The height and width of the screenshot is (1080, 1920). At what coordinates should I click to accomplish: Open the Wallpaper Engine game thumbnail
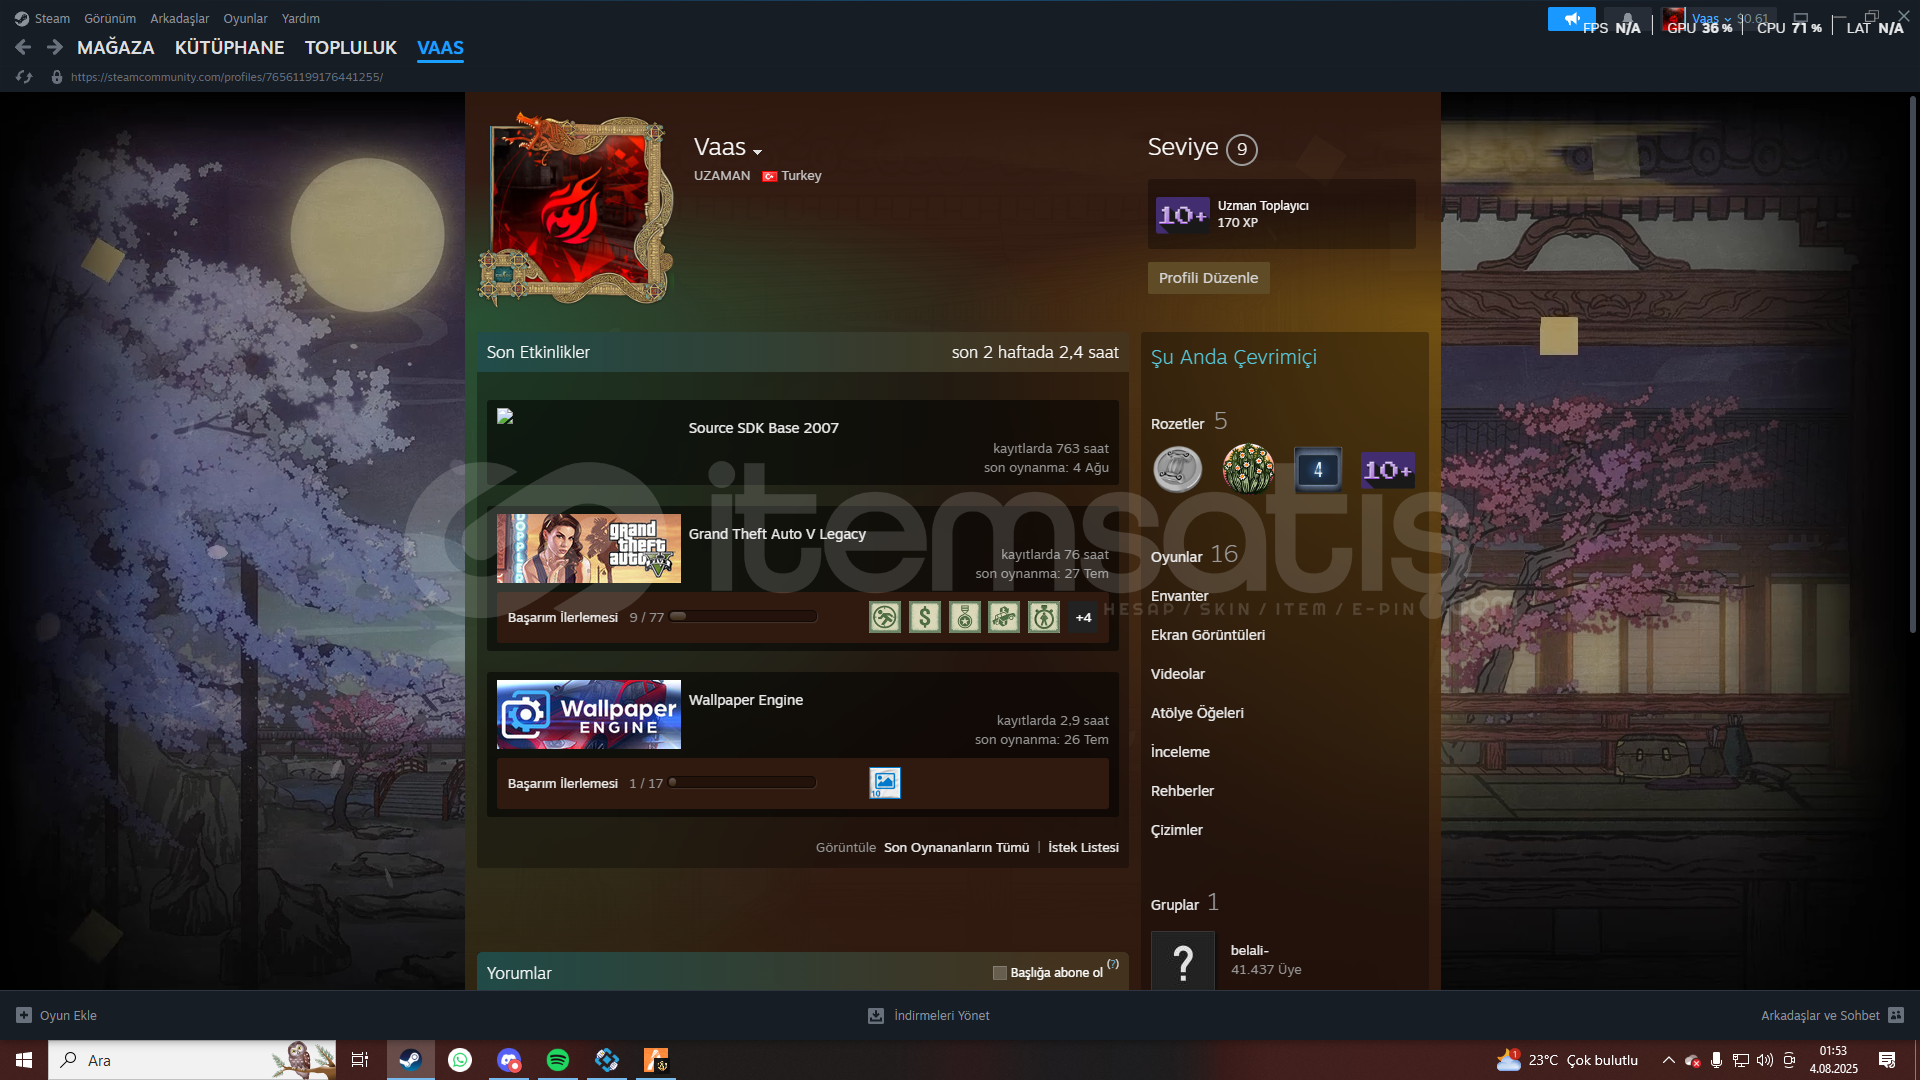coord(589,714)
